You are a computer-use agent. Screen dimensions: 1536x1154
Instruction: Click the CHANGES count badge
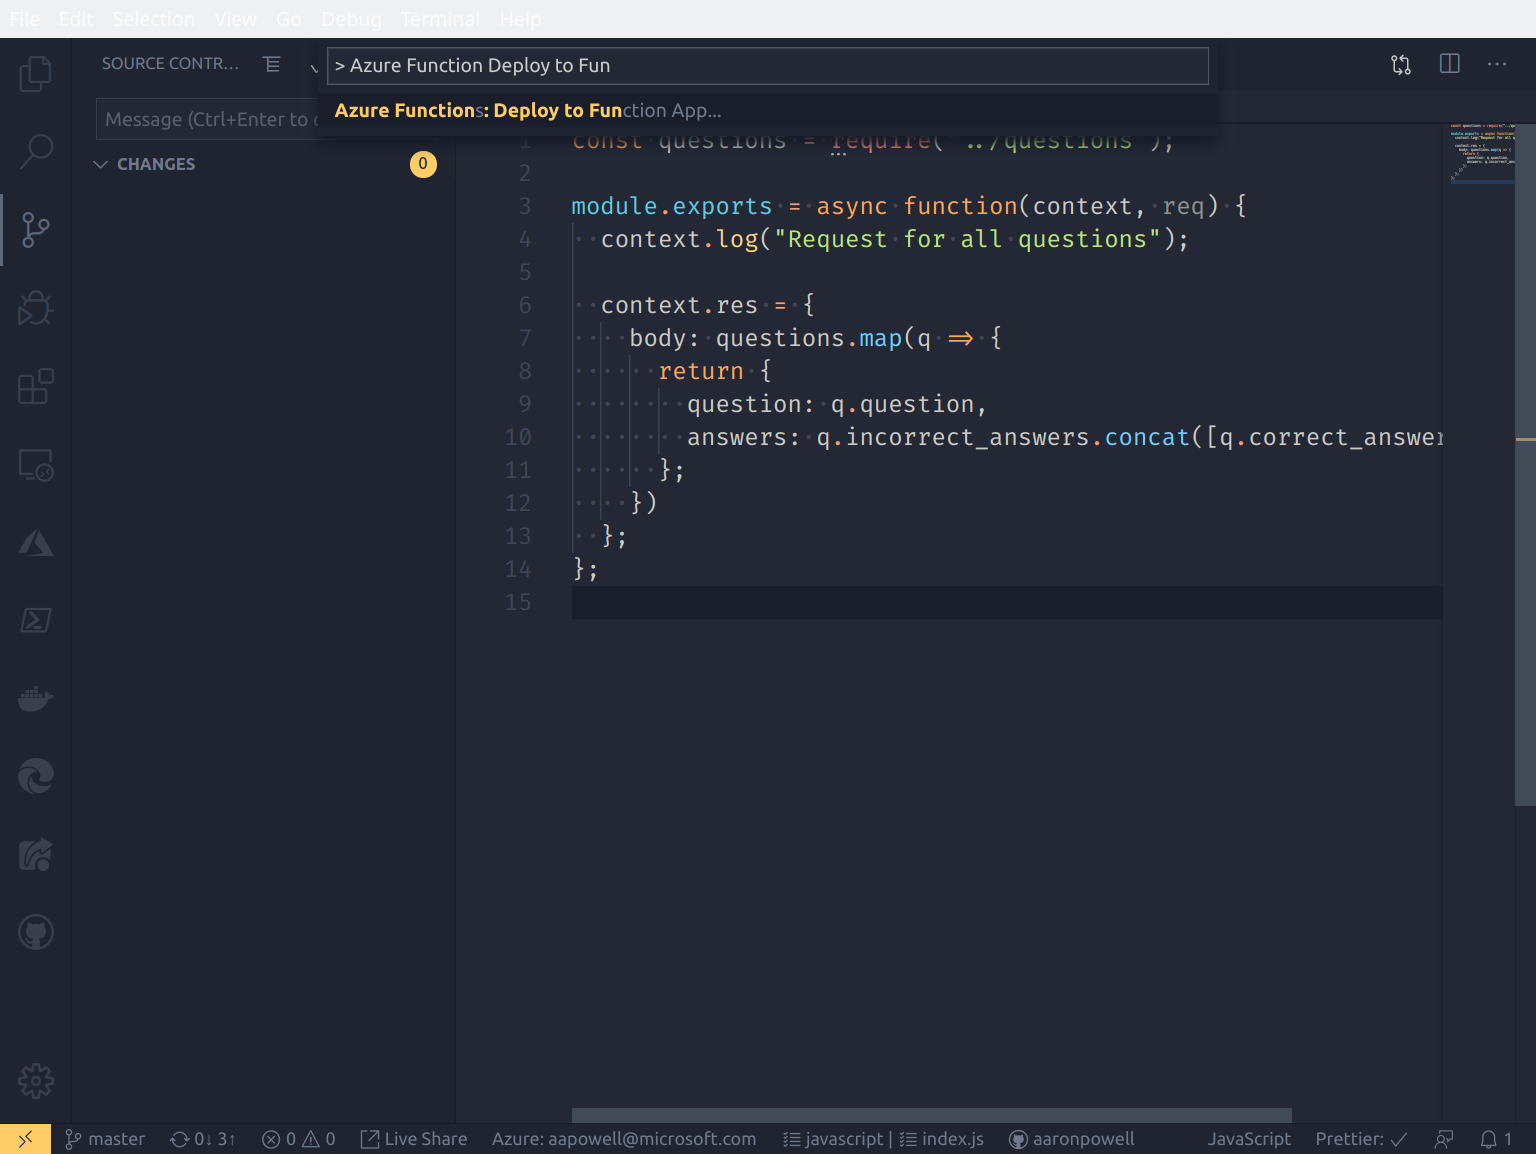423,164
